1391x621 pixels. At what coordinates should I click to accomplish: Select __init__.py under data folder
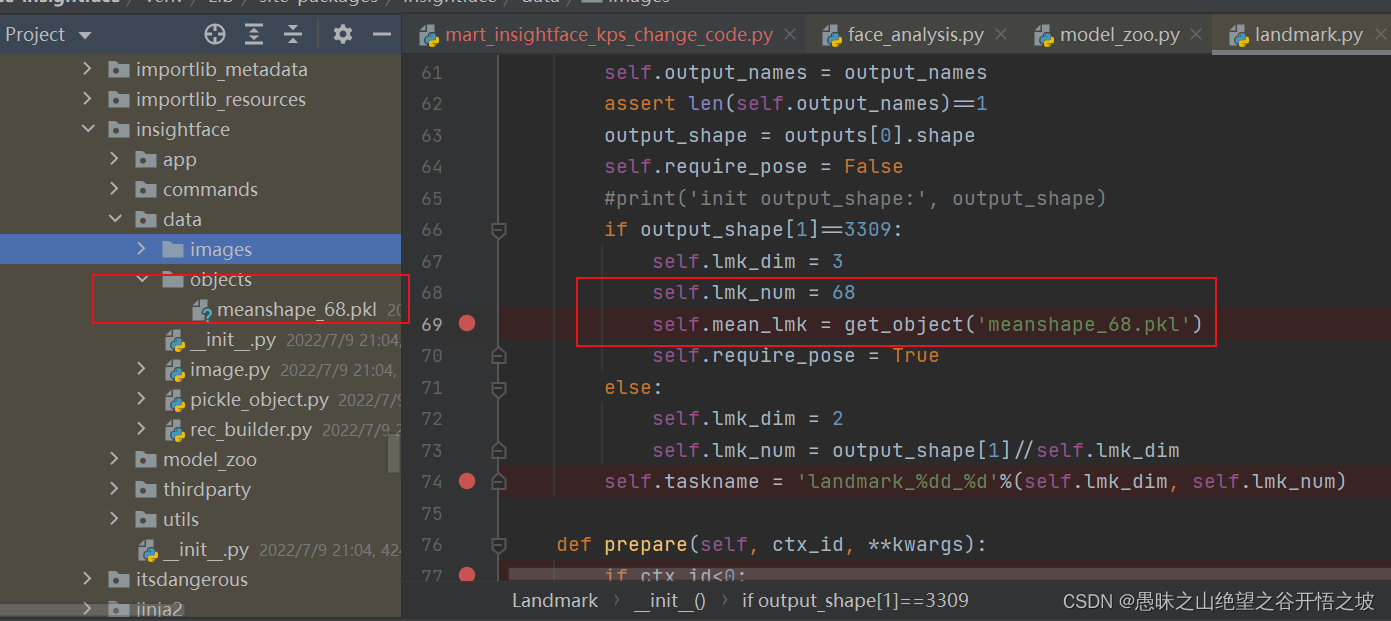233,340
